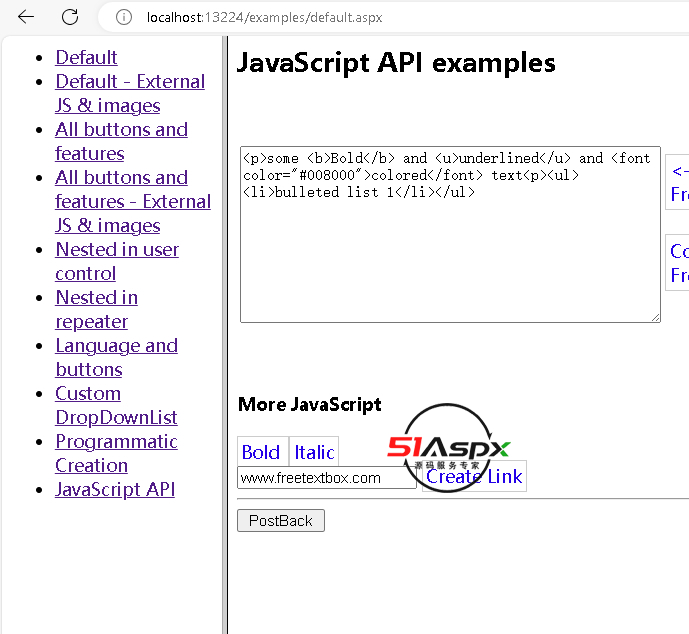Open Nested in repeater link

tap(96, 309)
